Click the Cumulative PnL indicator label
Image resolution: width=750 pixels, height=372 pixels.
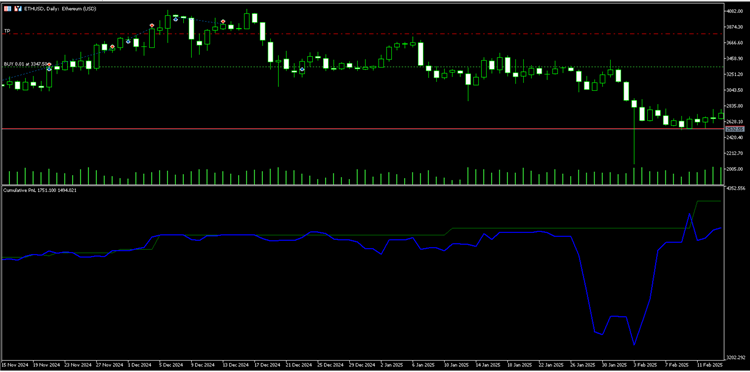coord(40,190)
